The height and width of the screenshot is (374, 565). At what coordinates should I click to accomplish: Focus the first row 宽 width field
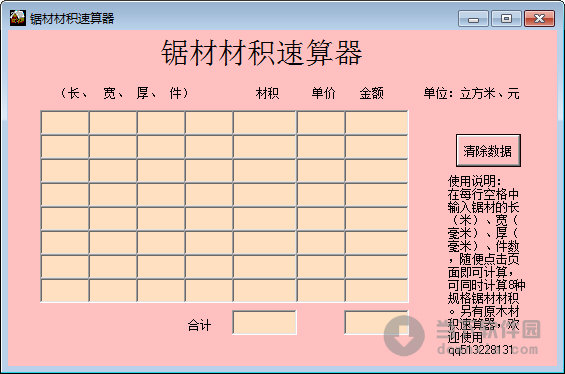point(113,123)
